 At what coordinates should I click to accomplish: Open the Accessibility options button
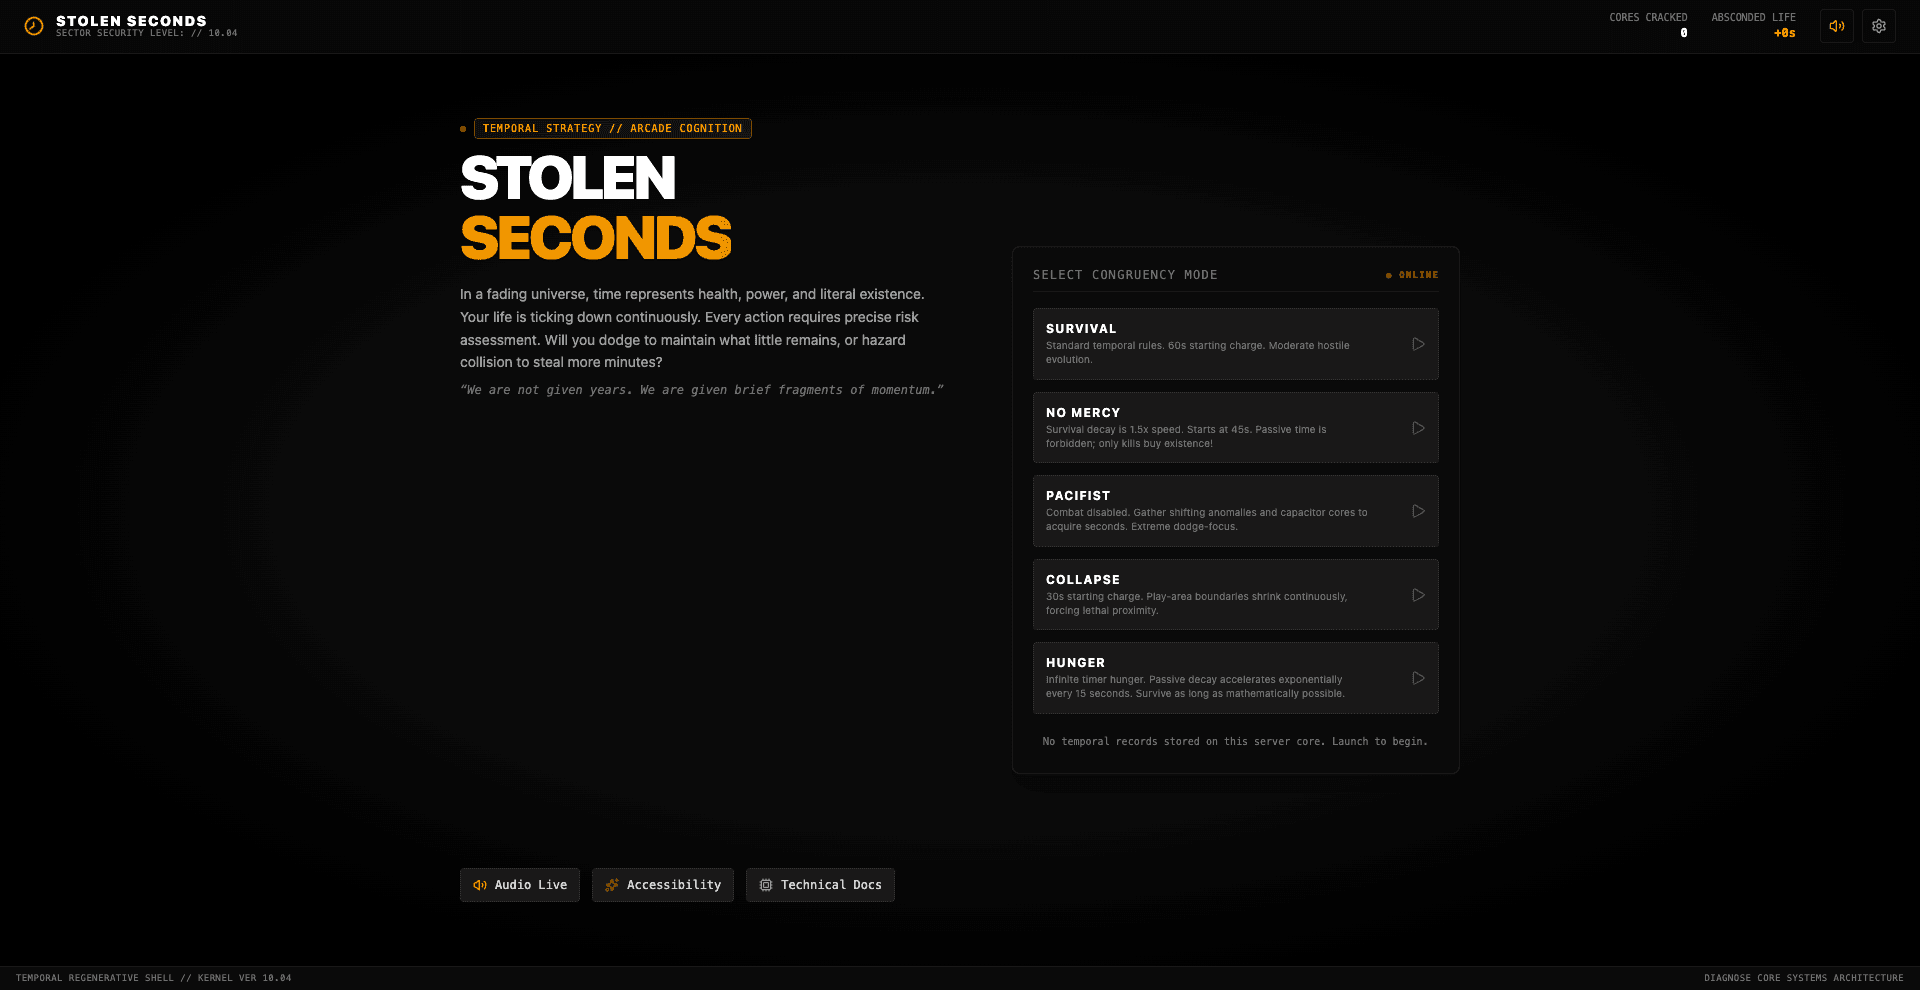point(663,885)
